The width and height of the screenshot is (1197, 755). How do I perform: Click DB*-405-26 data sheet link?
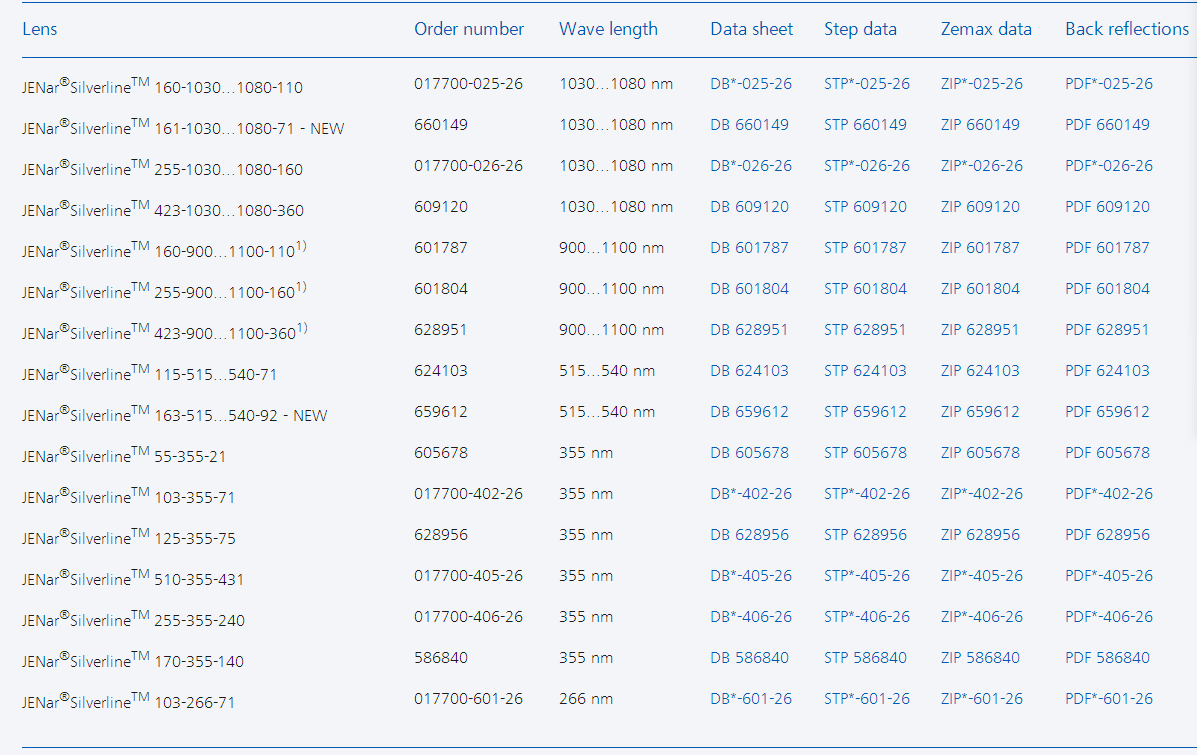point(750,576)
